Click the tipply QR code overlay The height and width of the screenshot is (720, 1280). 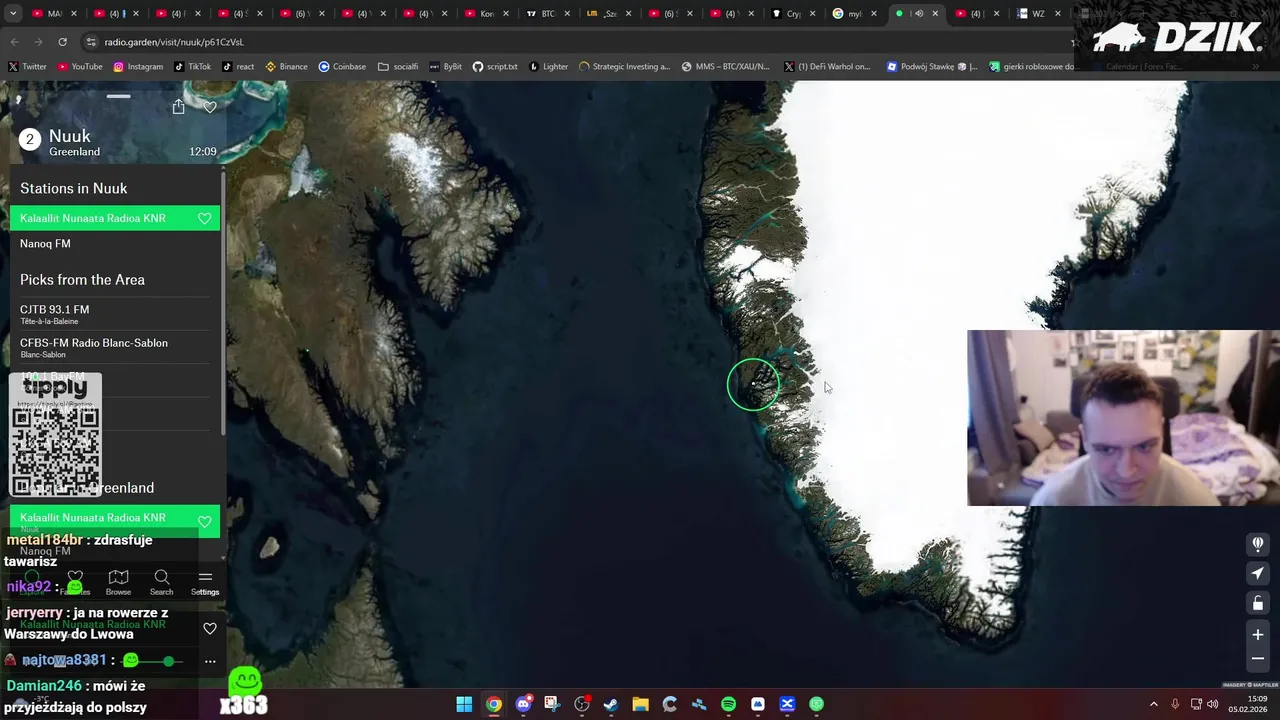(55, 435)
